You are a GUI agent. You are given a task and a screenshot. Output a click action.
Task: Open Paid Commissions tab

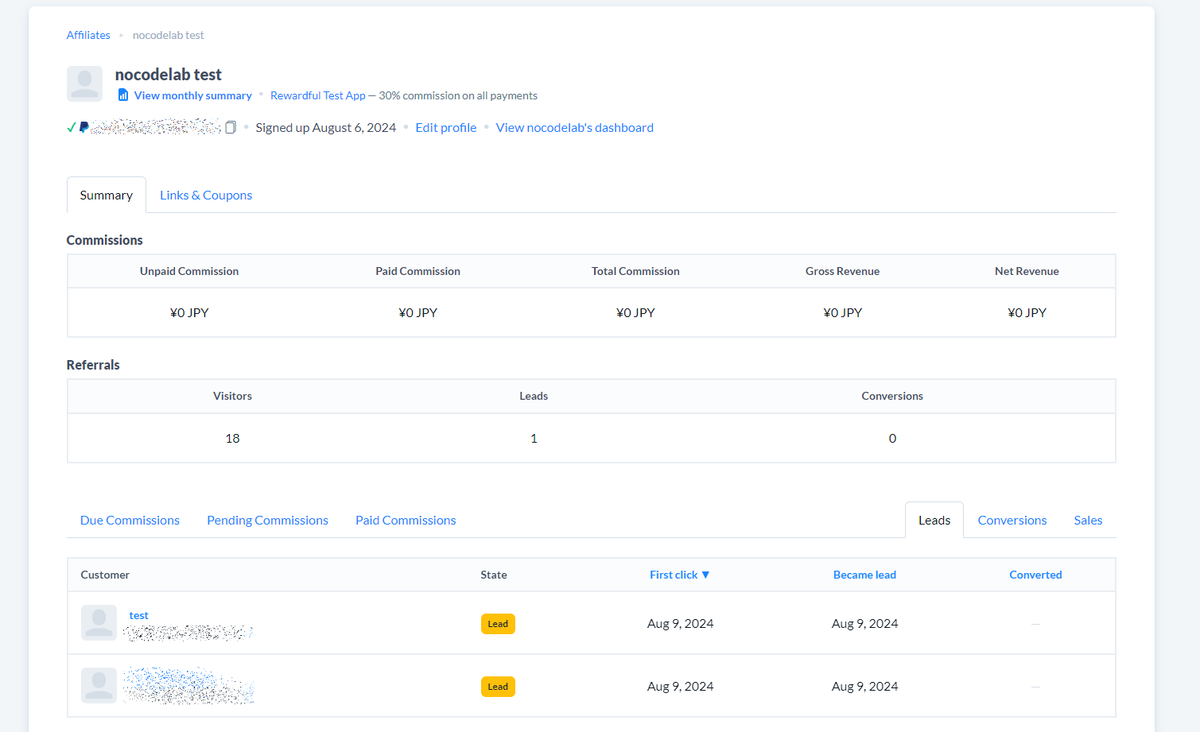point(405,520)
